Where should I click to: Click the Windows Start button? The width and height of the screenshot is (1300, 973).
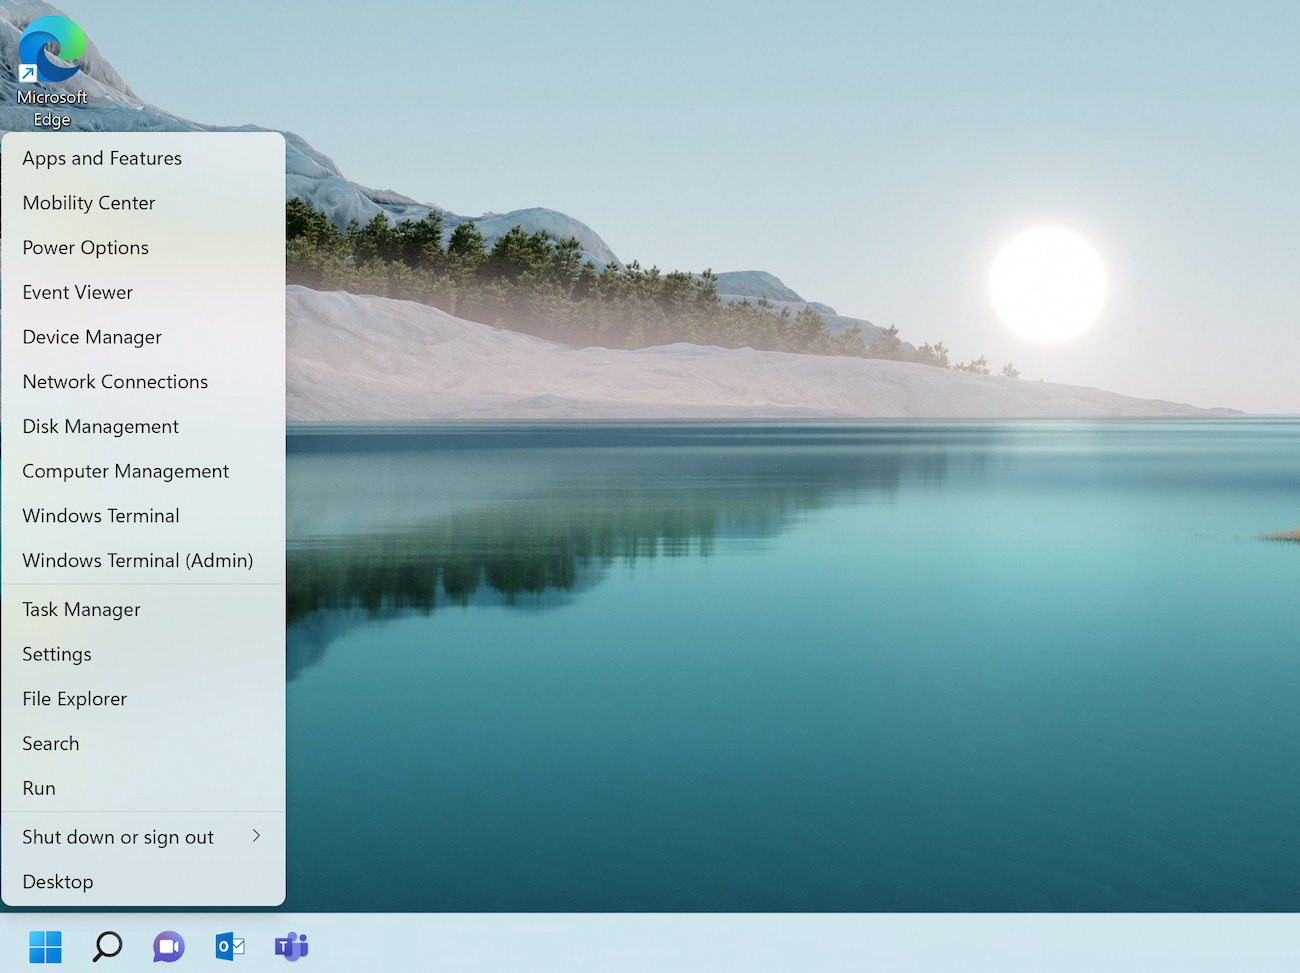coord(46,946)
